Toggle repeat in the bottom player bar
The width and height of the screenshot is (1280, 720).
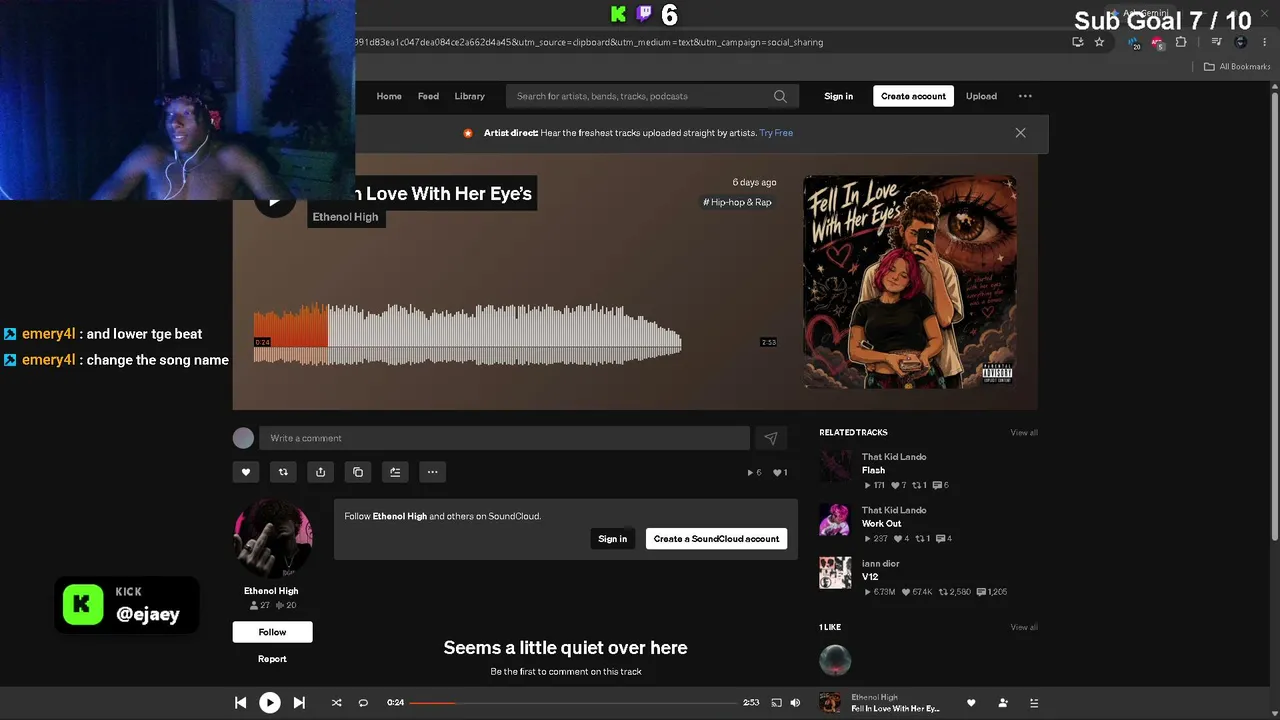click(x=363, y=703)
